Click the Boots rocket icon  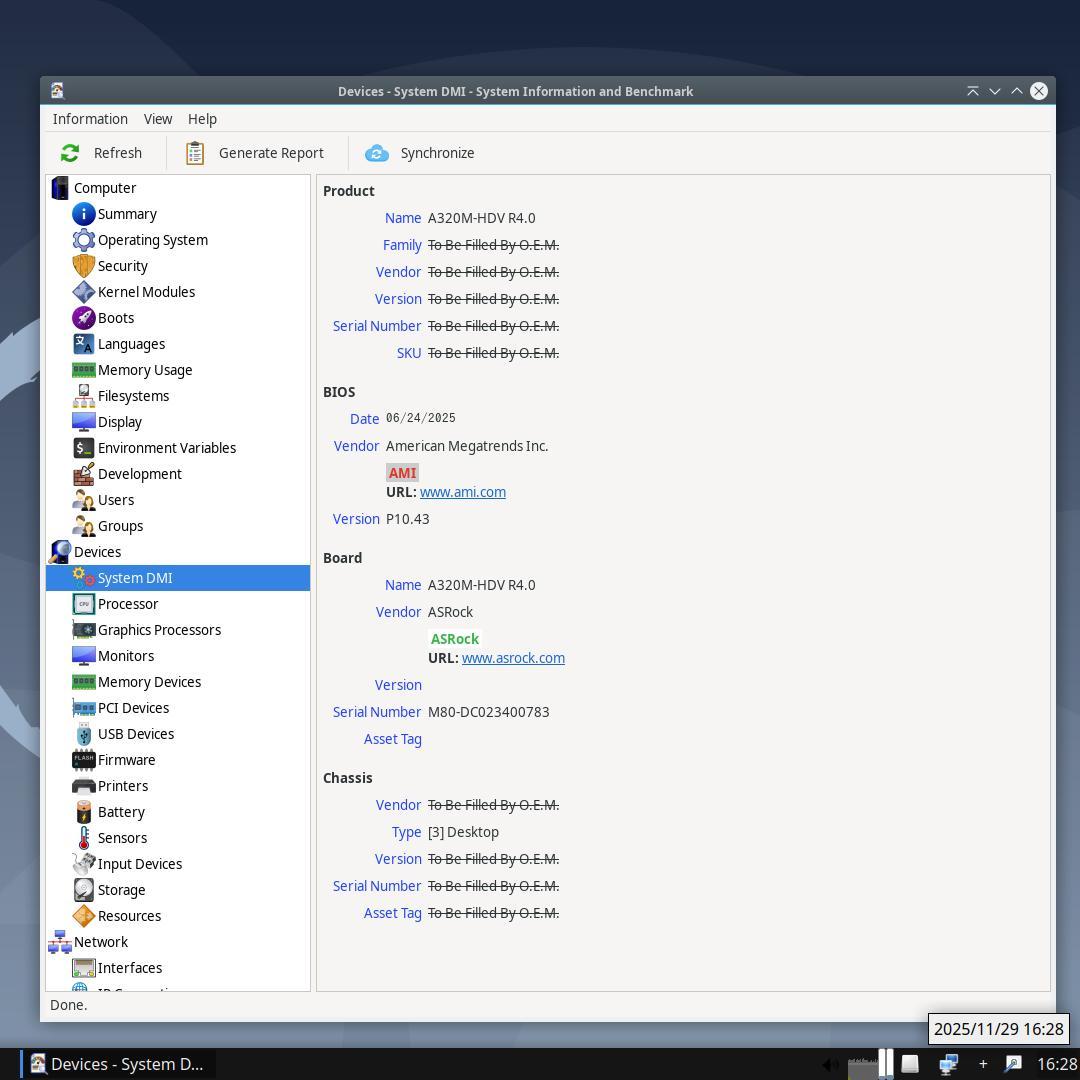click(x=84, y=318)
